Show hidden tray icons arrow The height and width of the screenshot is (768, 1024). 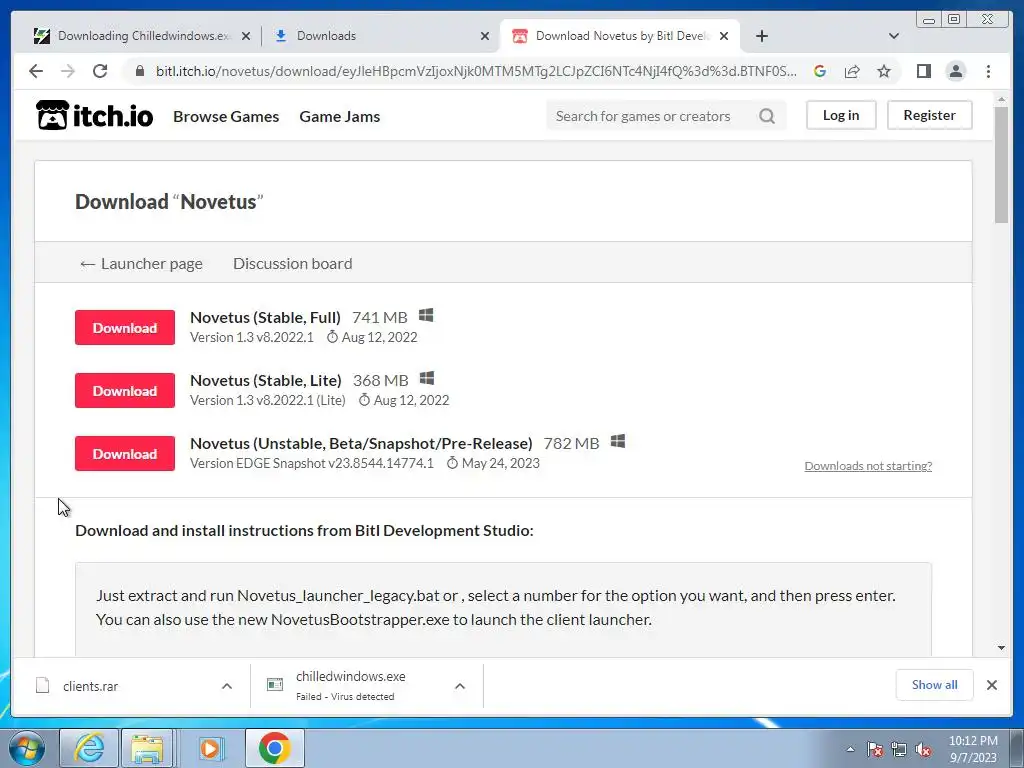850,749
